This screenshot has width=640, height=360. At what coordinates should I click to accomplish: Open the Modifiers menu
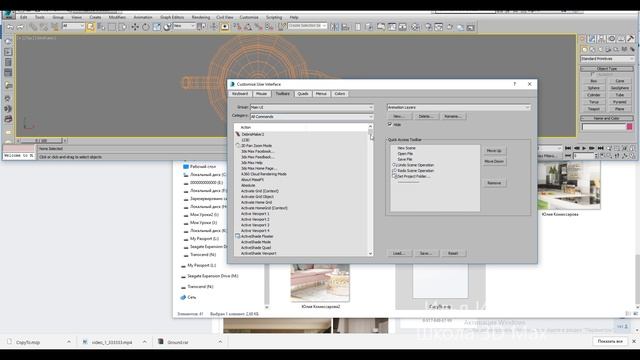[x=117, y=18]
